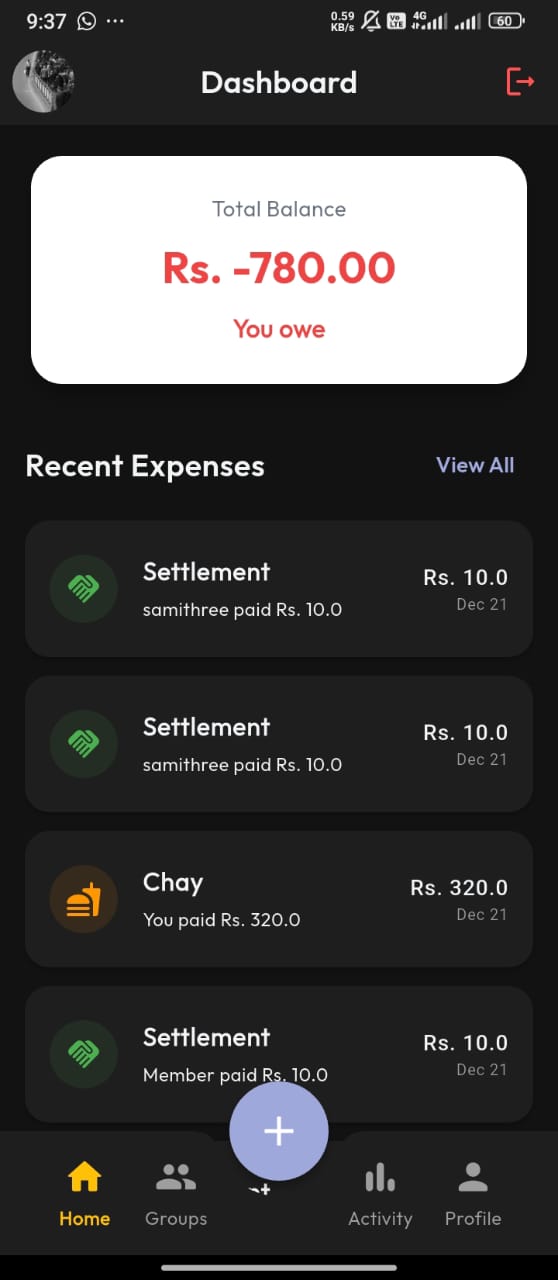Screen dimensions: 558x1280
Task: Open Settlement where Member paid Rs. 10.0
Action: [x=279, y=1054]
